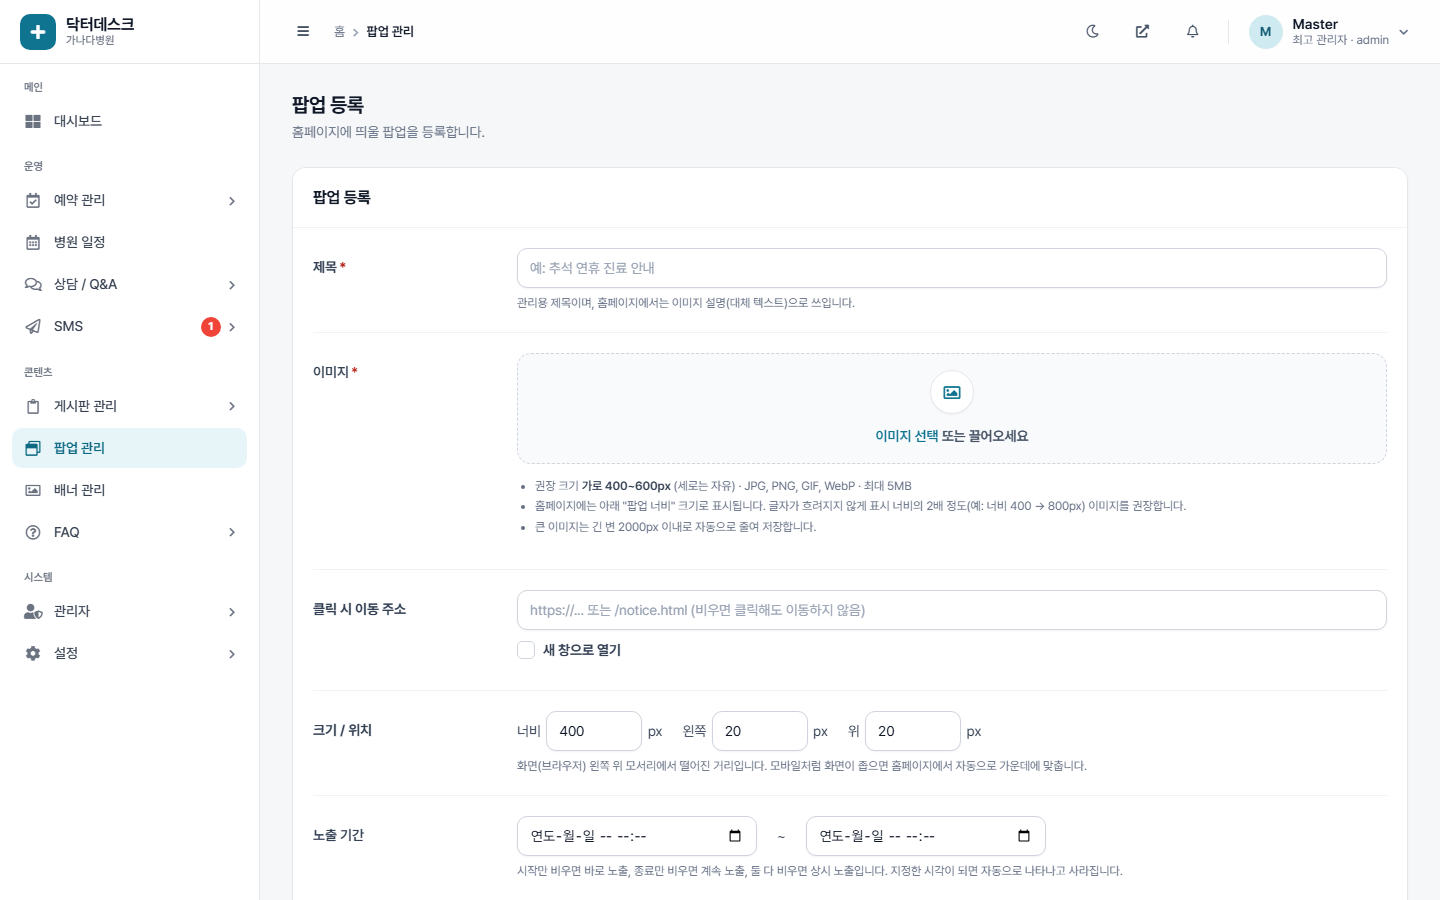The image size is (1440, 900).
Task: Click the 노출 기간 start datetime field
Action: click(x=637, y=836)
